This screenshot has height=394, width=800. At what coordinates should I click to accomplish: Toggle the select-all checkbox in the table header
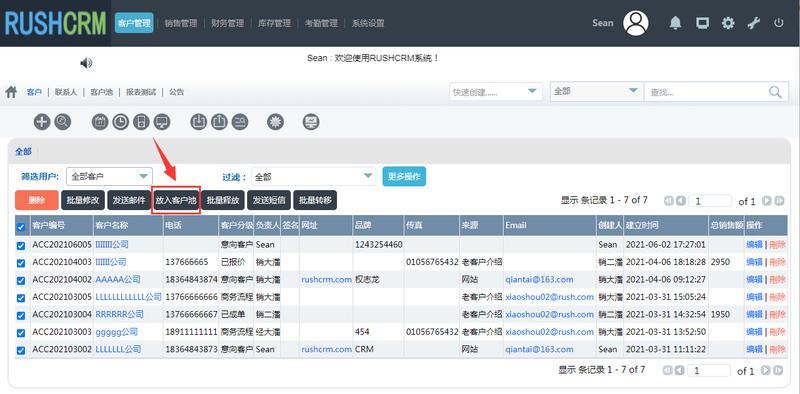(21, 227)
